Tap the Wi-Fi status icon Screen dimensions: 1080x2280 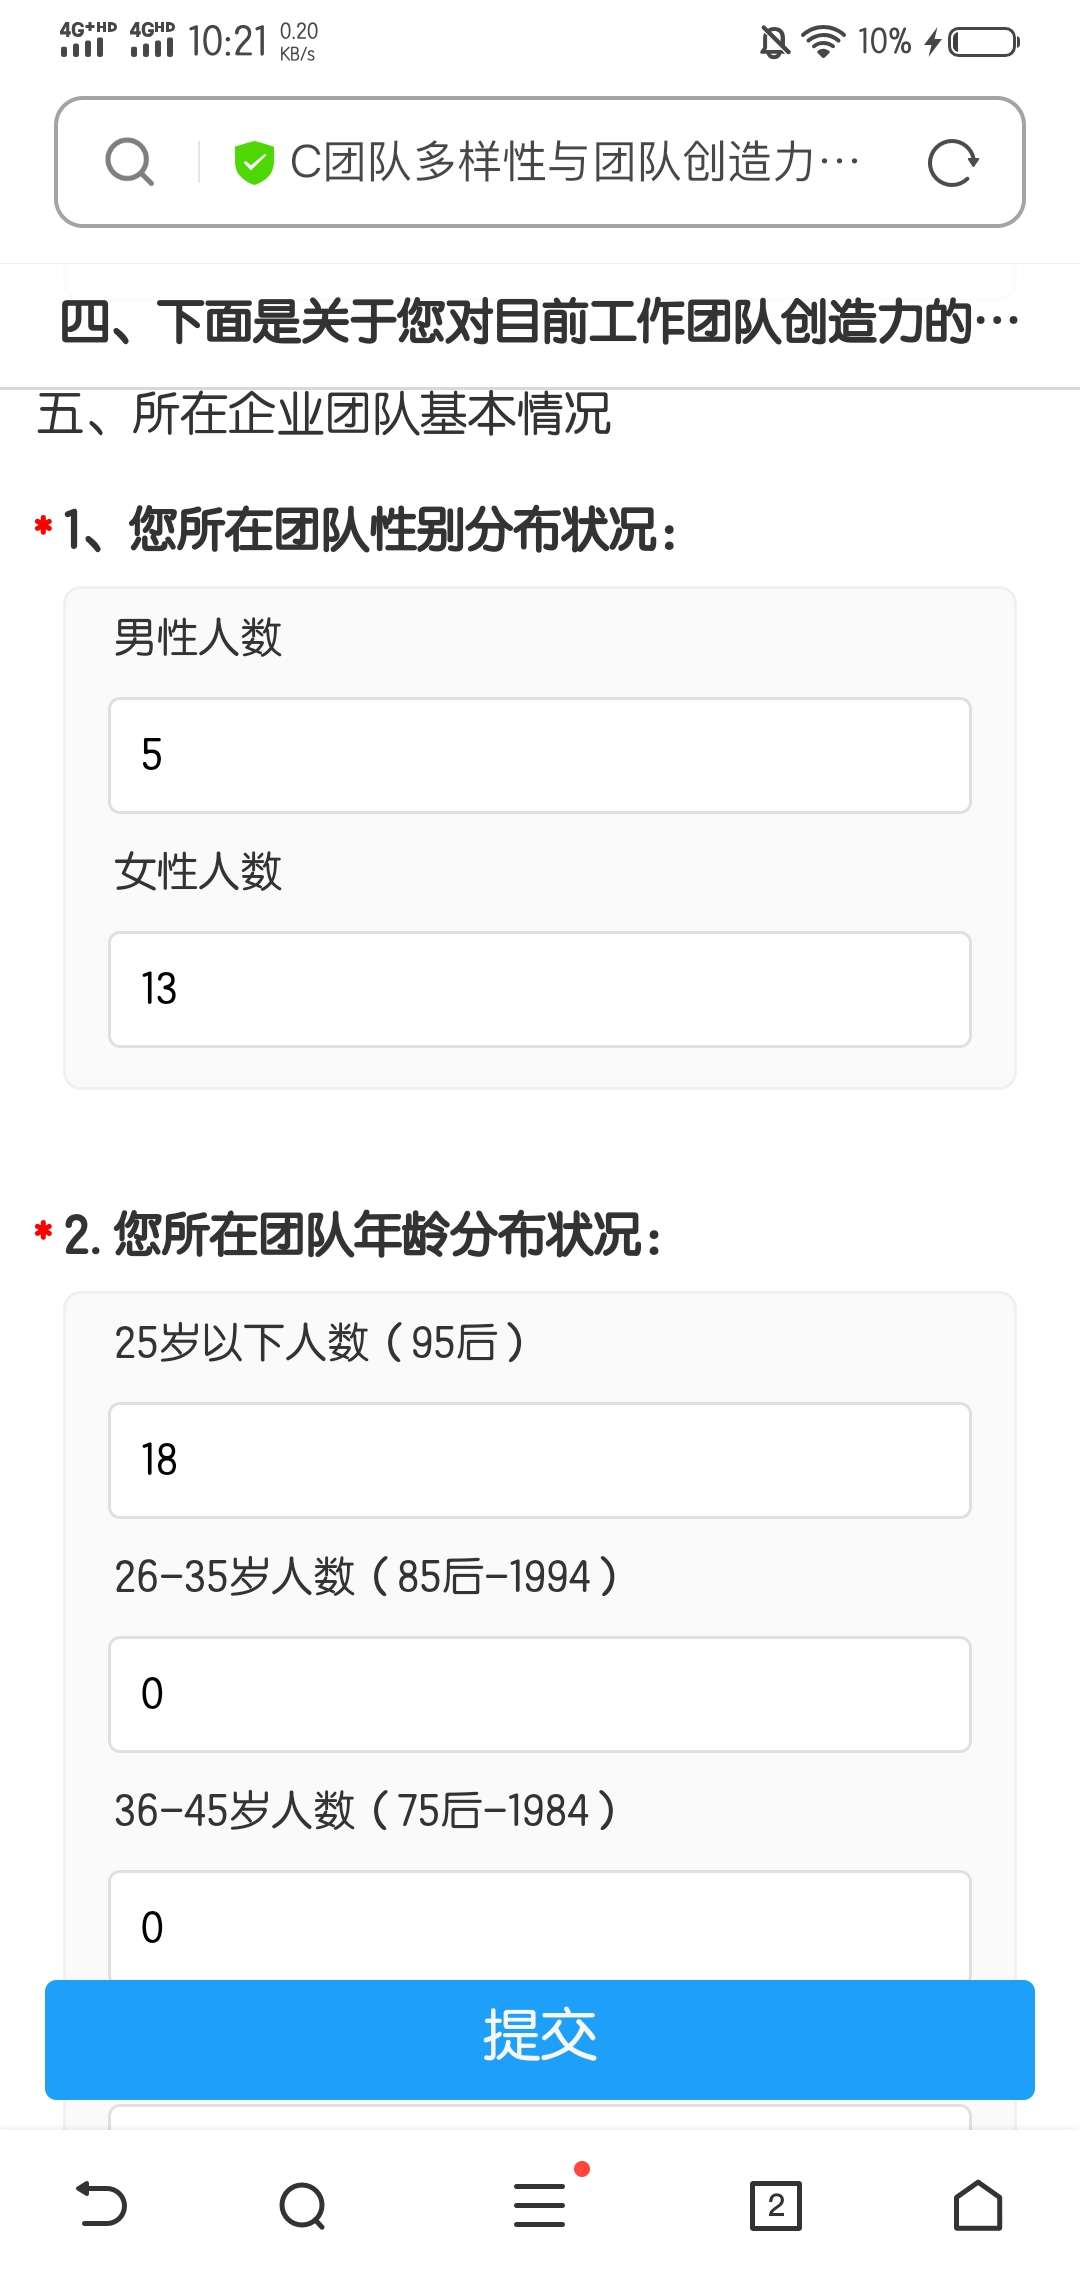[x=823, y=42]
